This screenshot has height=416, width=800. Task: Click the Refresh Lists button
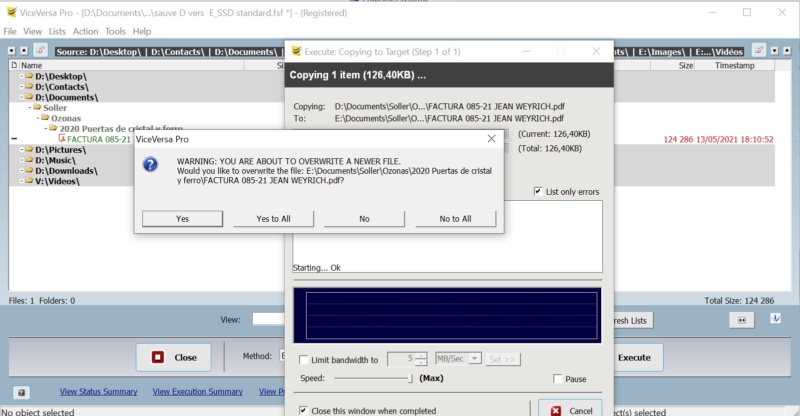(633, 321)
